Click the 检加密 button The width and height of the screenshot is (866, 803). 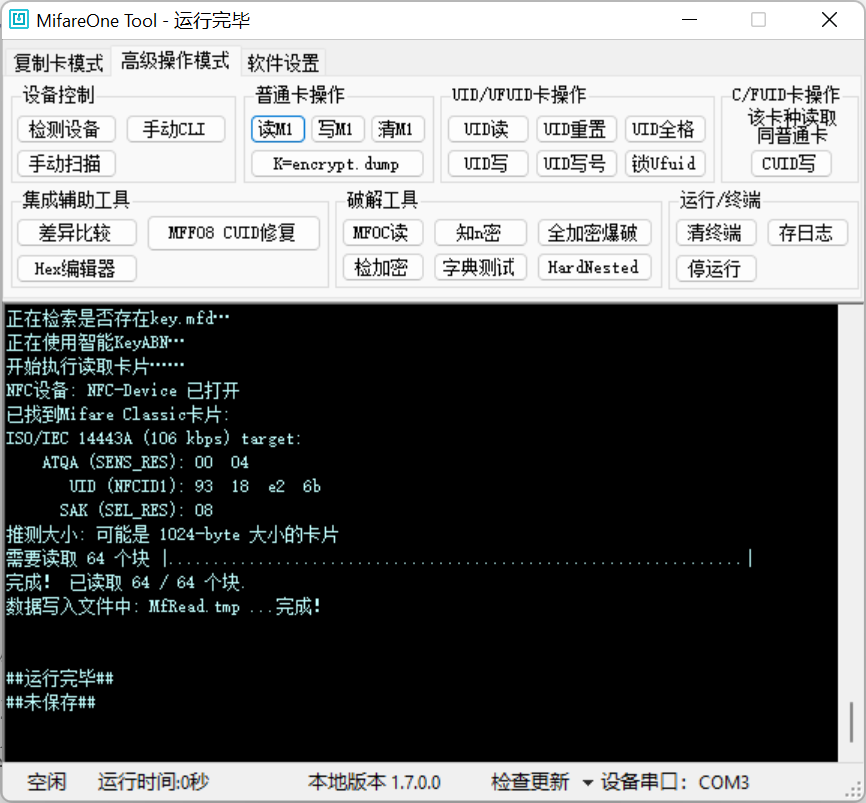pos(382,267)
